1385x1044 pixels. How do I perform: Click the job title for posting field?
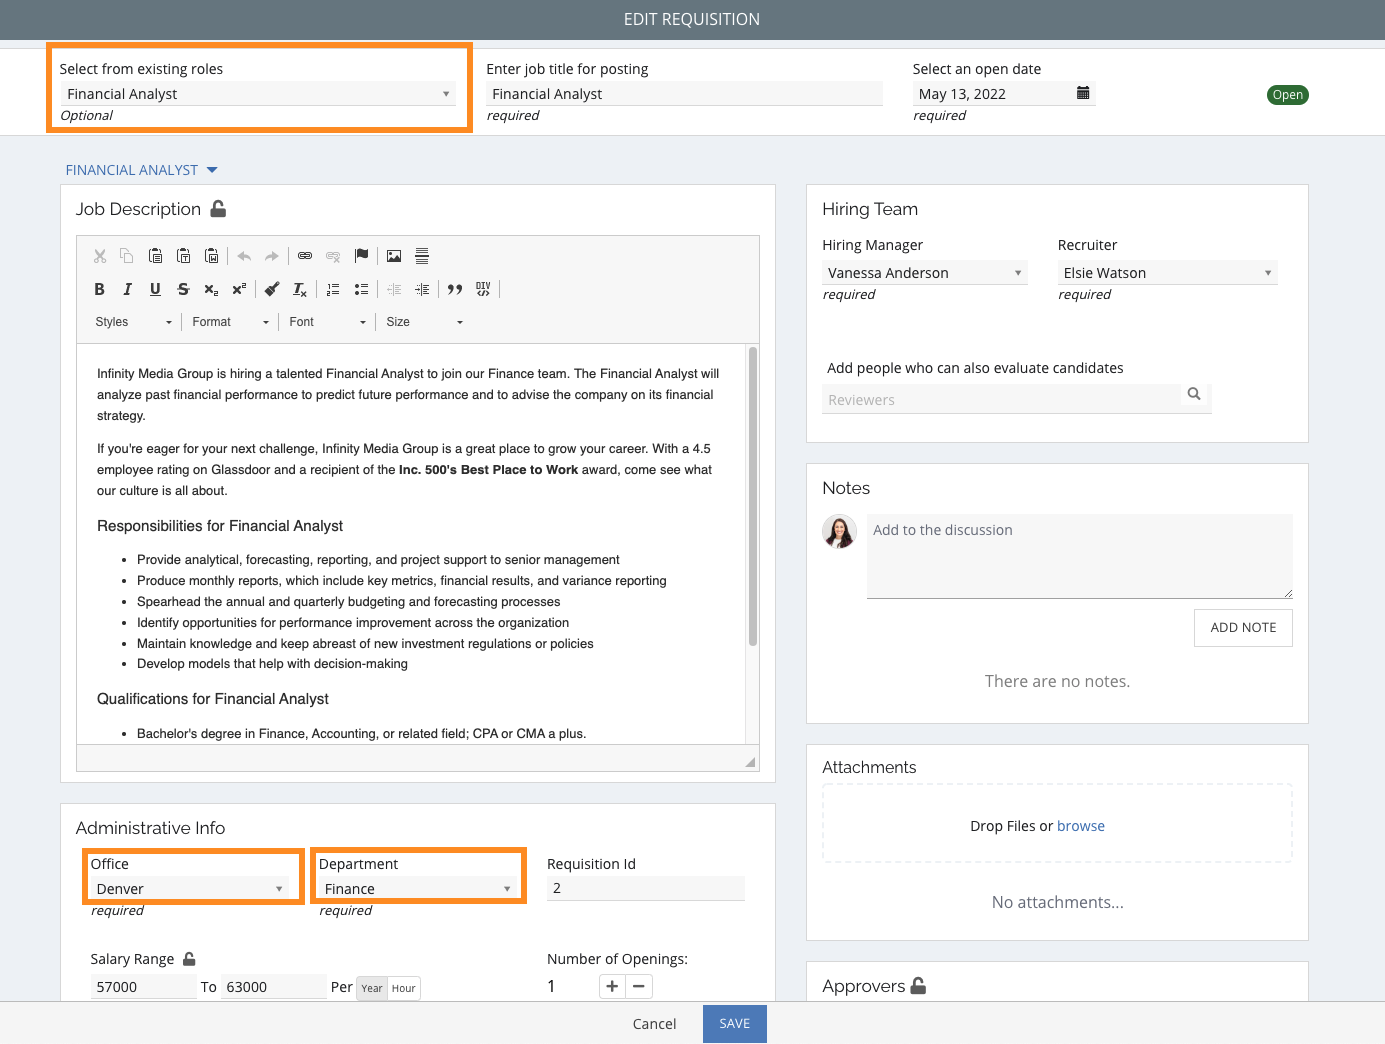click(685, 94)
